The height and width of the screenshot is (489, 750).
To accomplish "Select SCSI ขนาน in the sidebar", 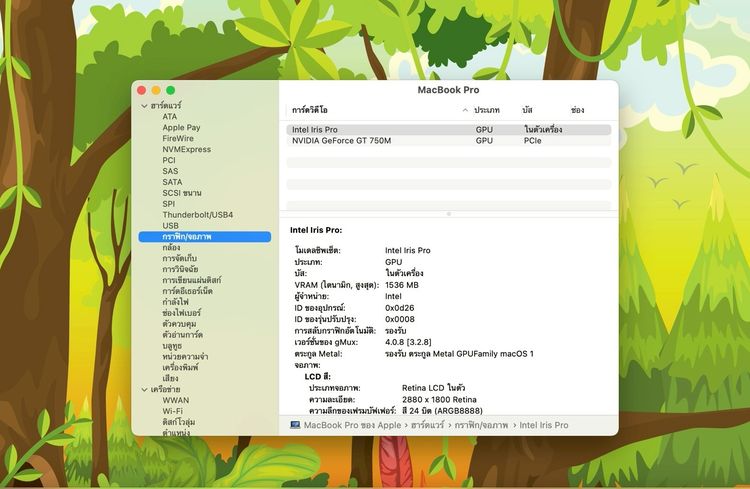I will tap(182, 193).
